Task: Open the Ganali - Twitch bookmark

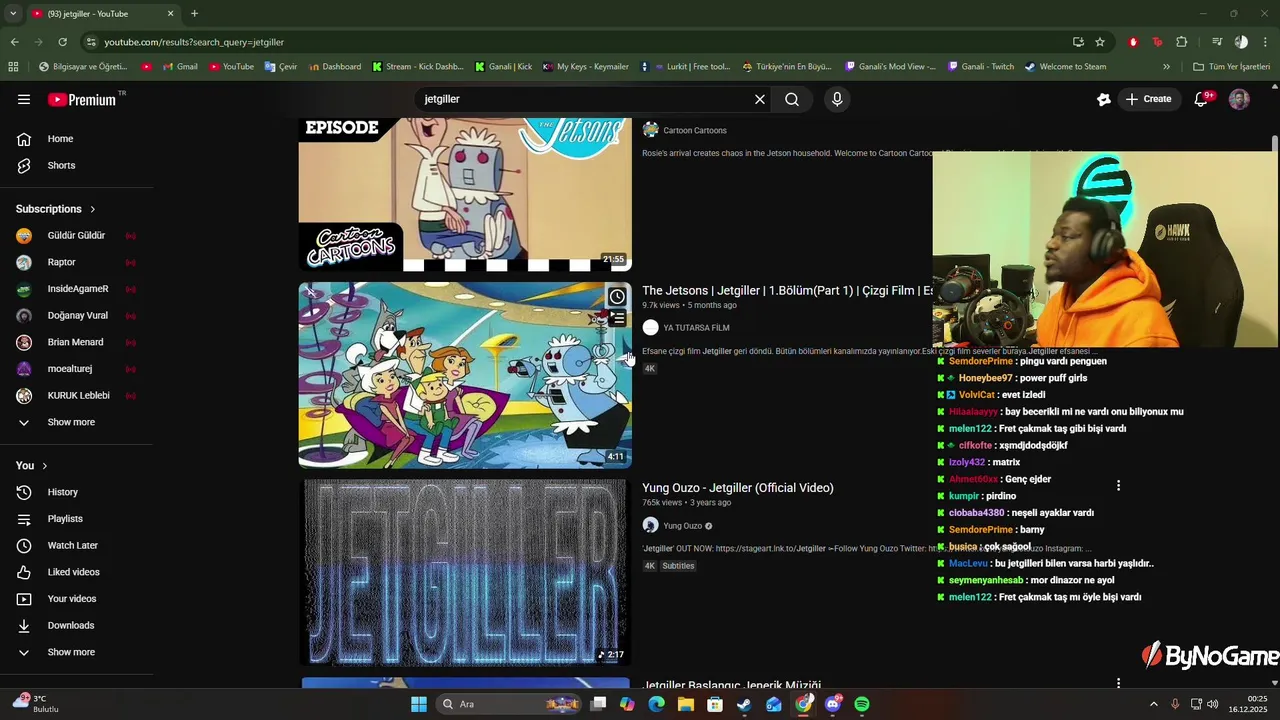Action: (x=979, y=67)
